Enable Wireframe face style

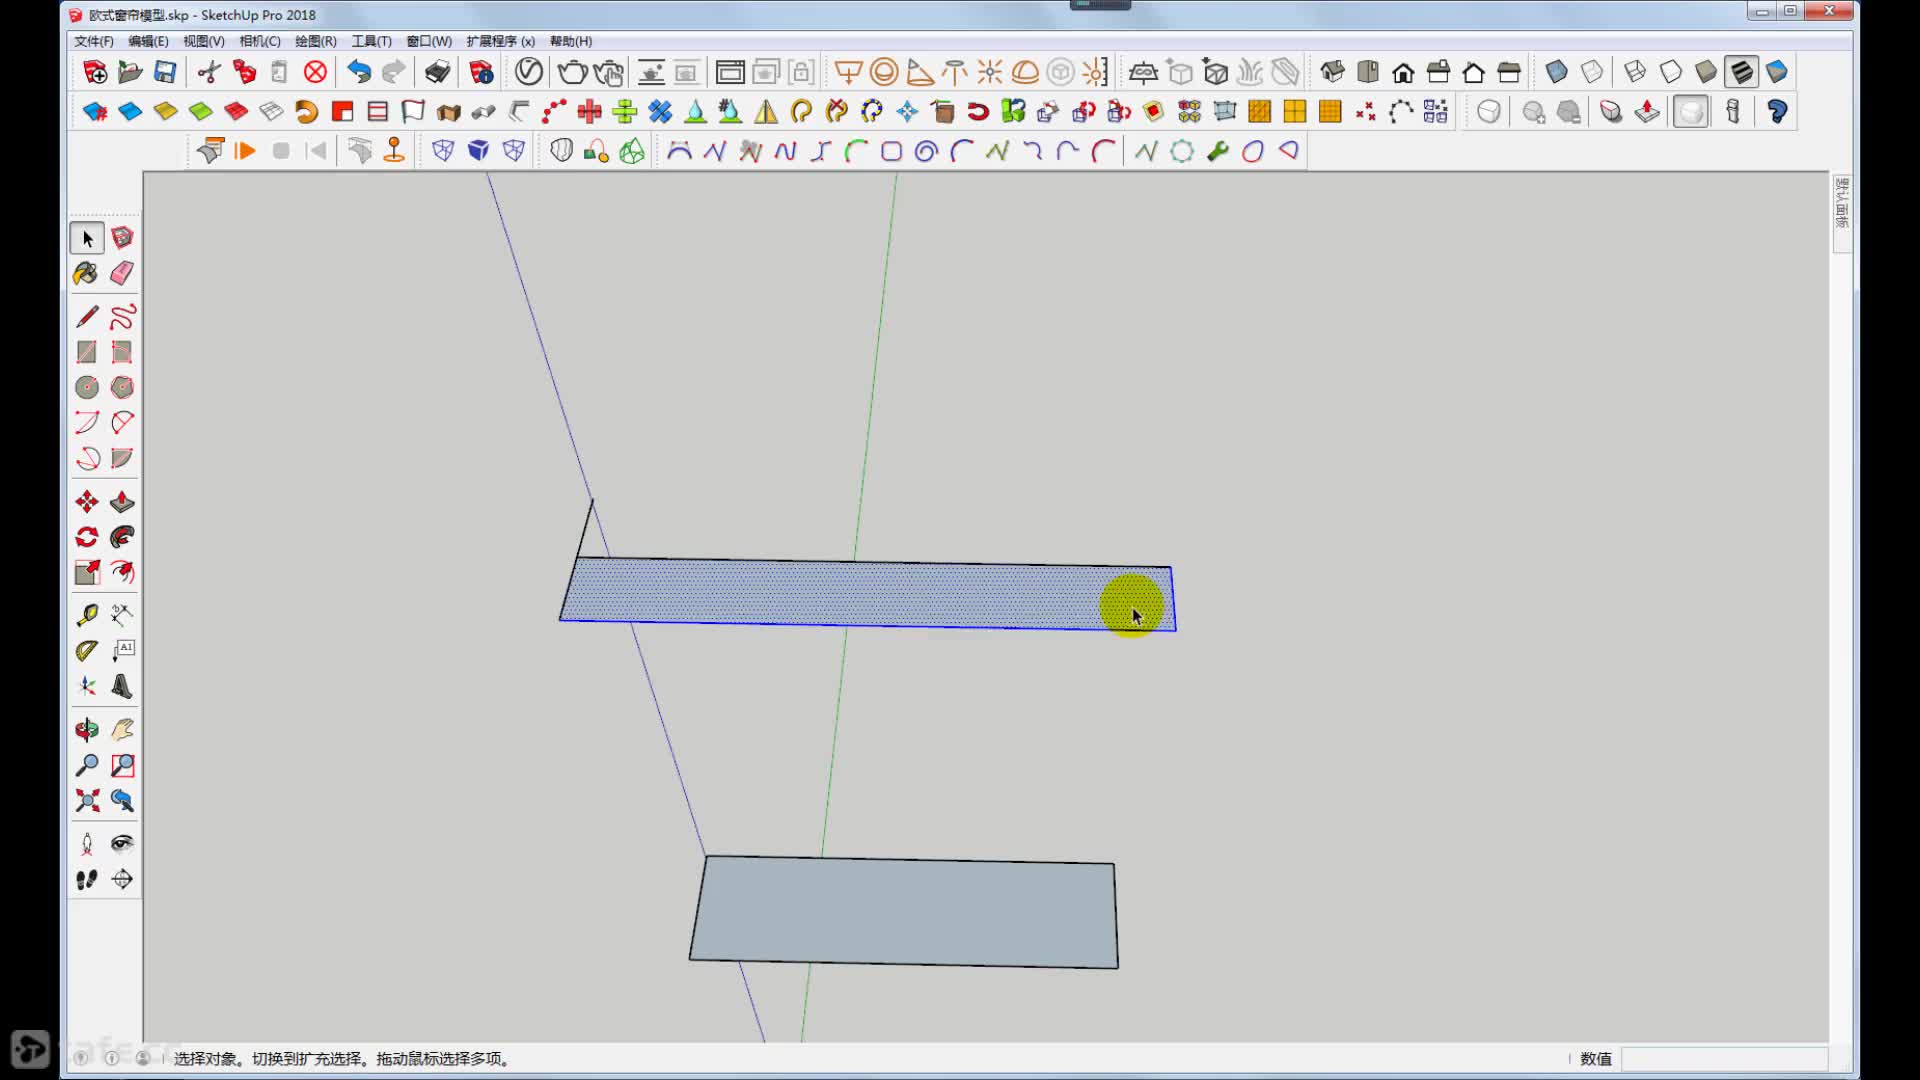point(1635,72)
